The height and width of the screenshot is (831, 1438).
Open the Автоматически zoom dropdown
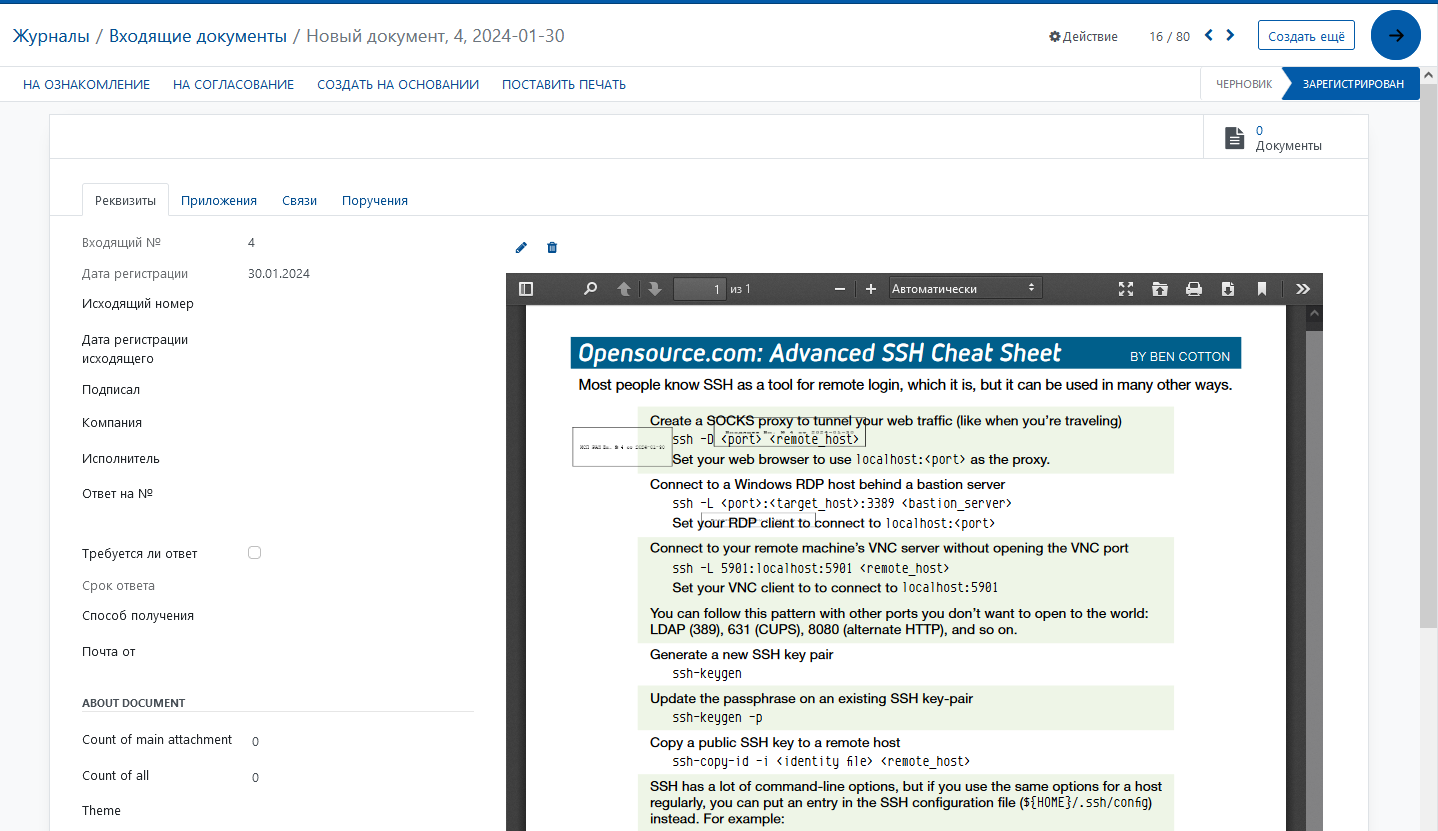(x=966, y=289)
